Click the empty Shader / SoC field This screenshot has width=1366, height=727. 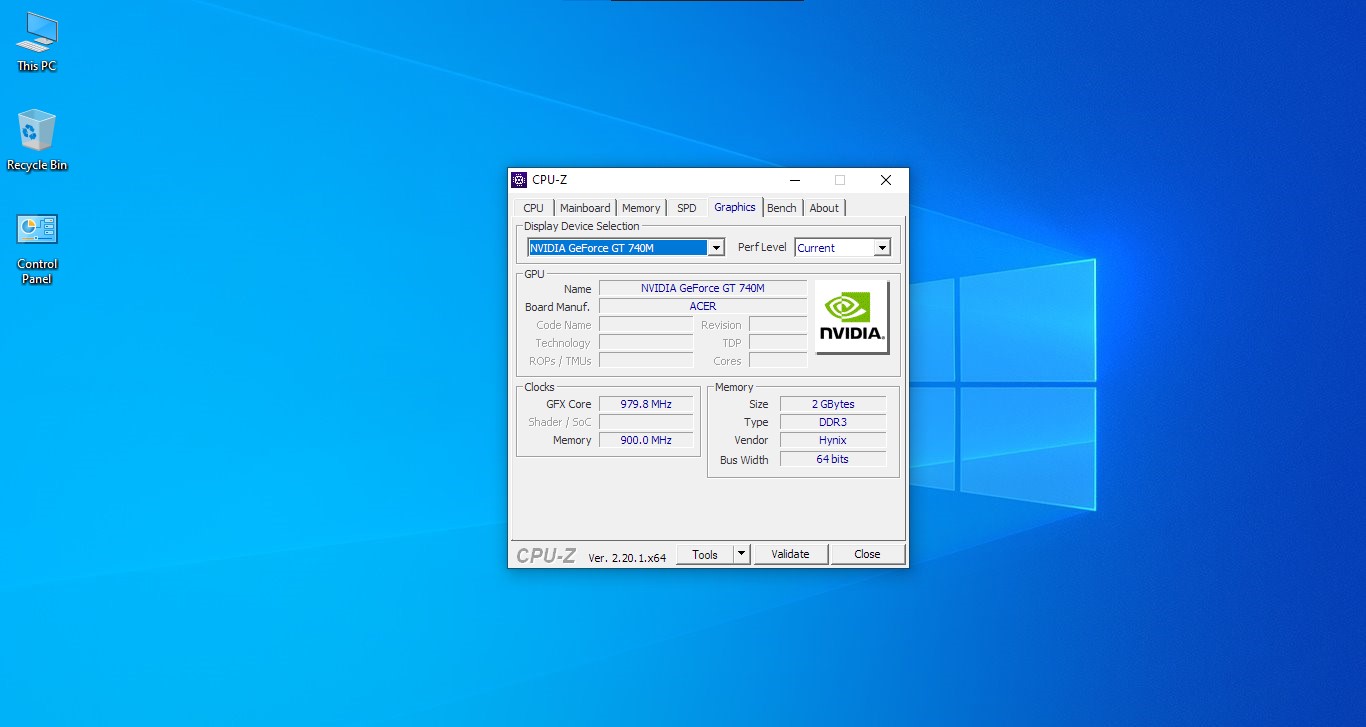tap(646, 422)
